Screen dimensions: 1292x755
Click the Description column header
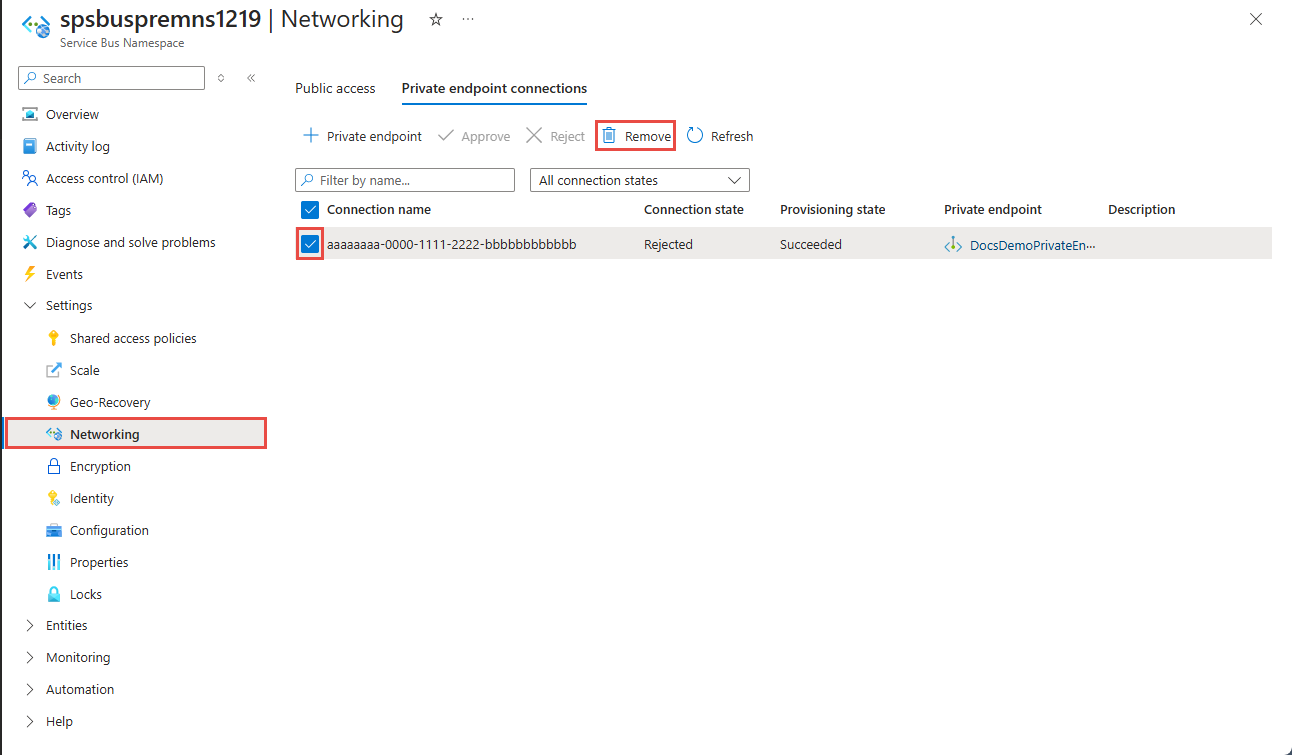tap(1142, 209)
